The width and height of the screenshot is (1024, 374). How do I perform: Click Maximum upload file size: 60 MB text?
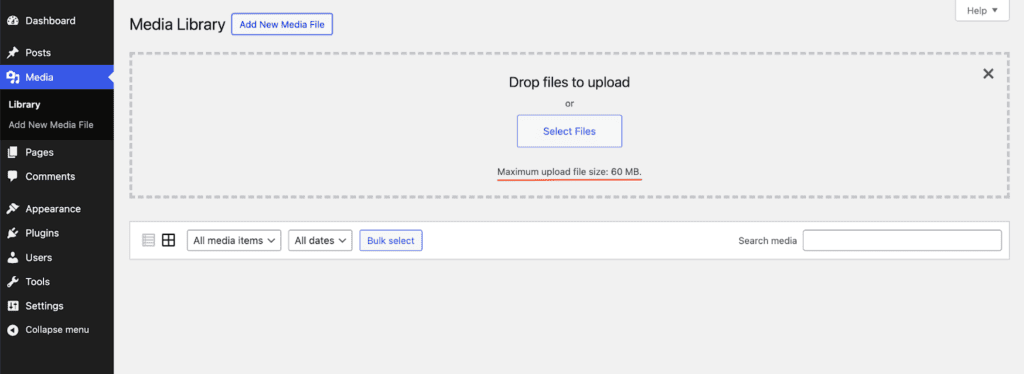pyautogui.click(x=569, y=172)
